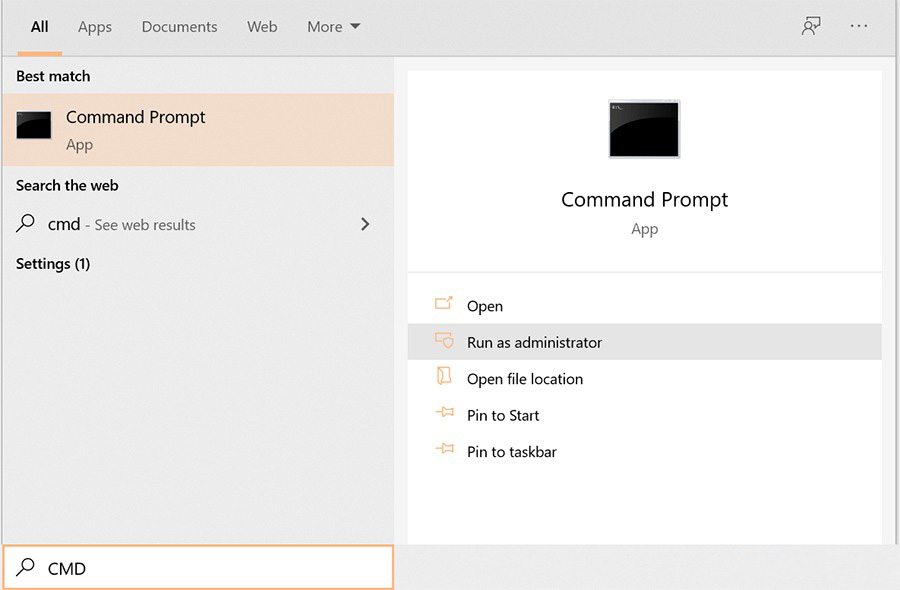Choose Run as administrator
The width and height of the screenshot is (900, 590).
click(645, 342)
